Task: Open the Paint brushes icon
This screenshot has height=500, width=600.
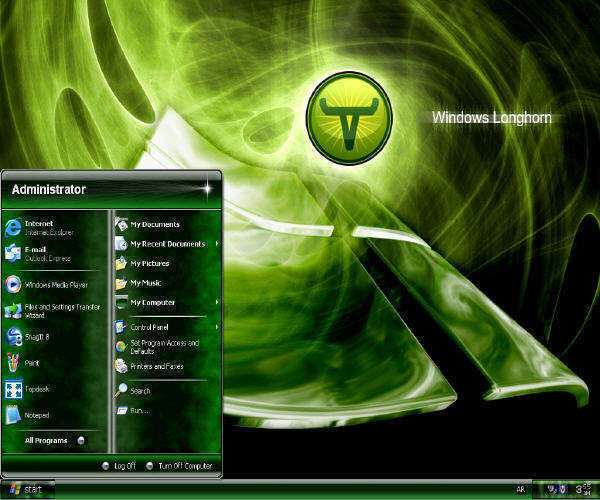Action: (x=13, y=363)
